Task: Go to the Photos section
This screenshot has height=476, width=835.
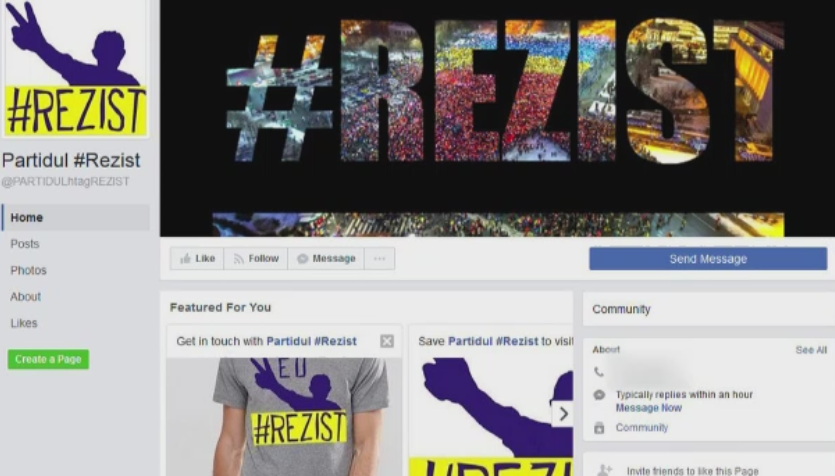Action: tap(29, 270)
